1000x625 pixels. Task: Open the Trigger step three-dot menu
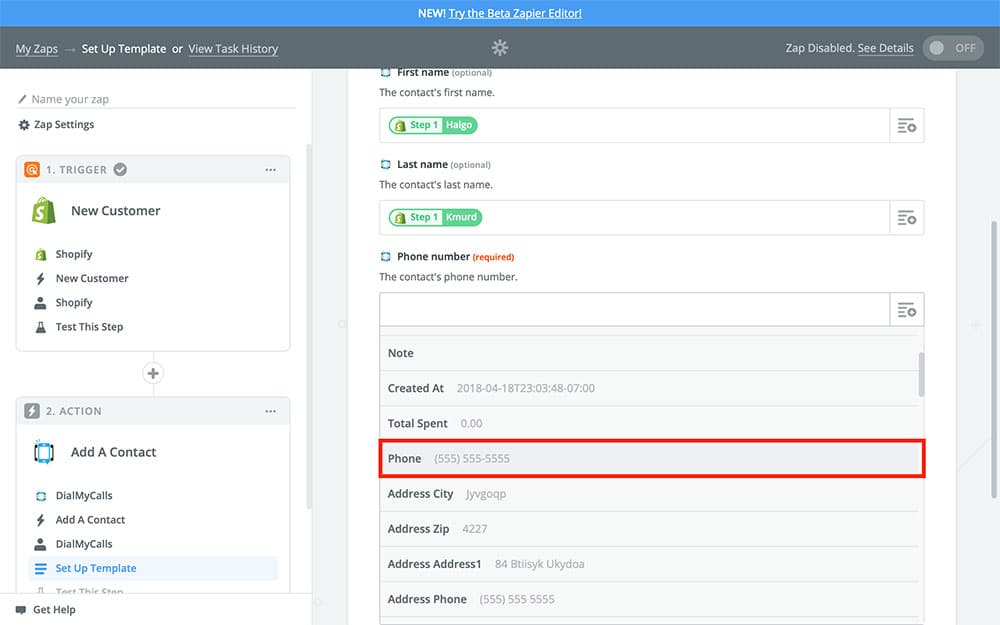point(270,170)
